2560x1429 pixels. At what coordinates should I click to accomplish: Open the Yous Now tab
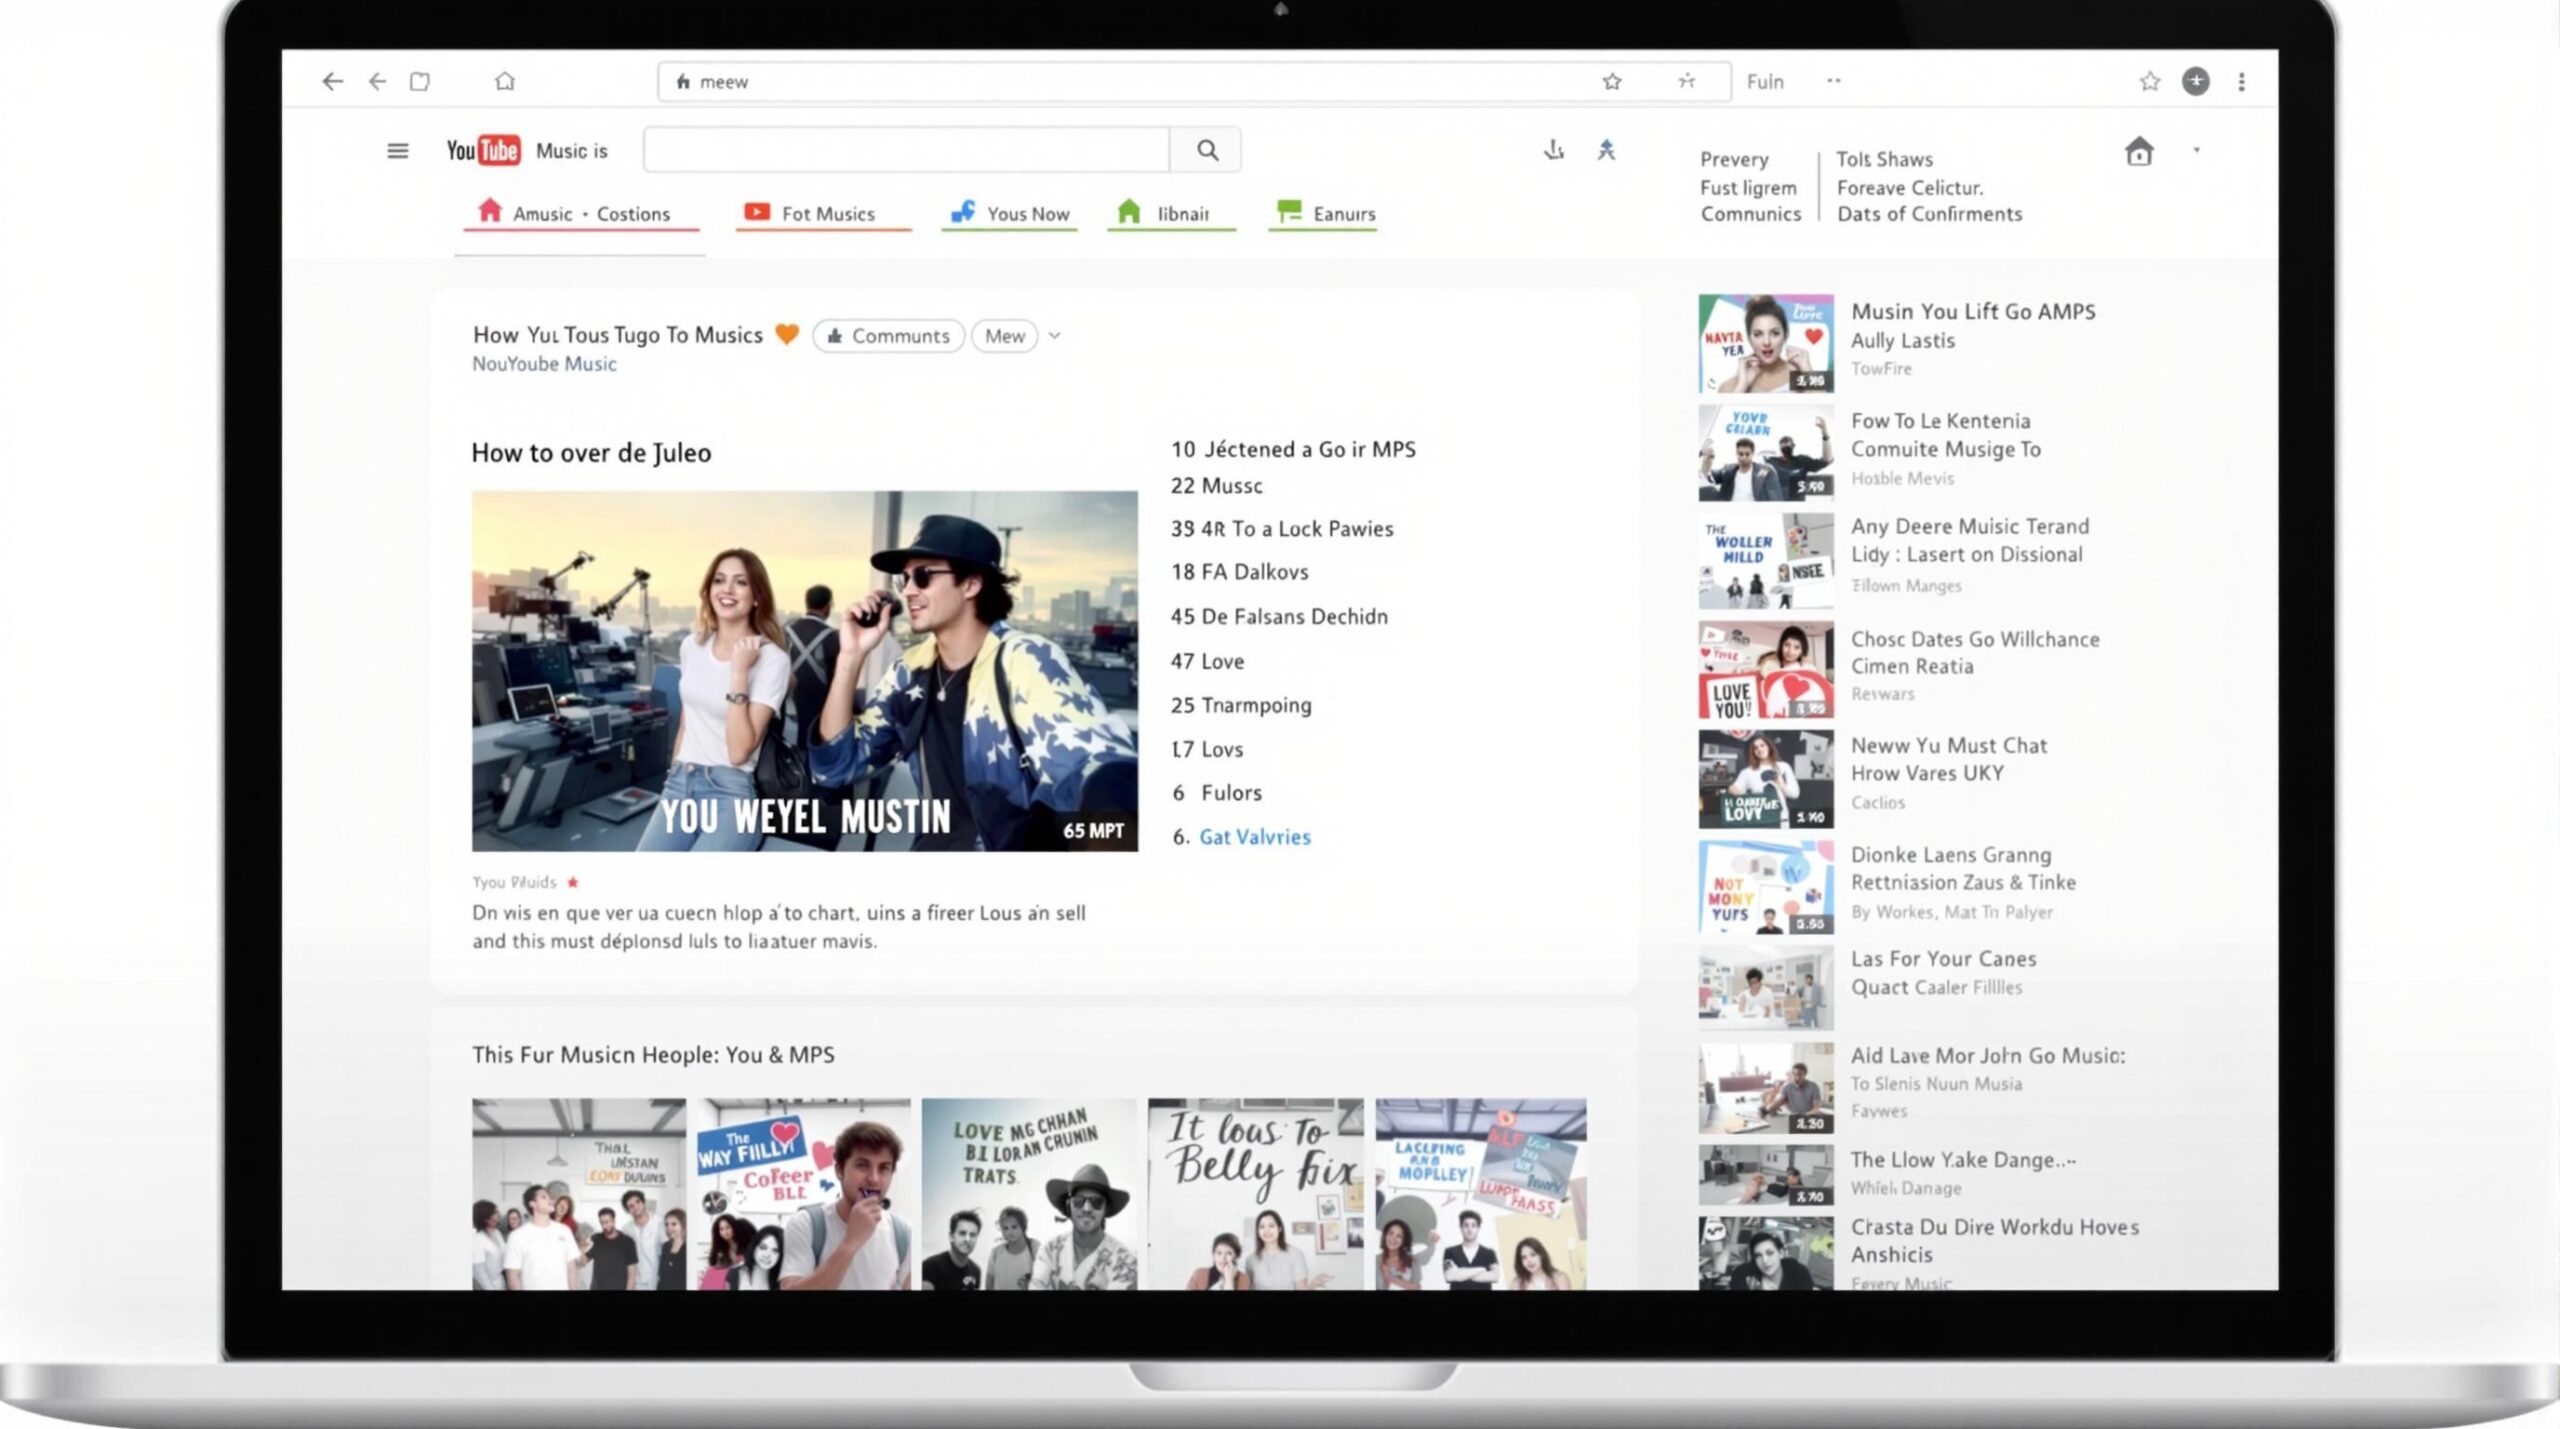click(x=1010, y=214)
